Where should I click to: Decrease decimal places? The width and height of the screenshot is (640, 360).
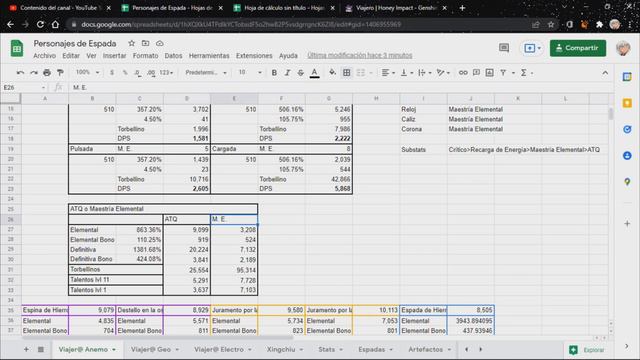tap(138, 73)
